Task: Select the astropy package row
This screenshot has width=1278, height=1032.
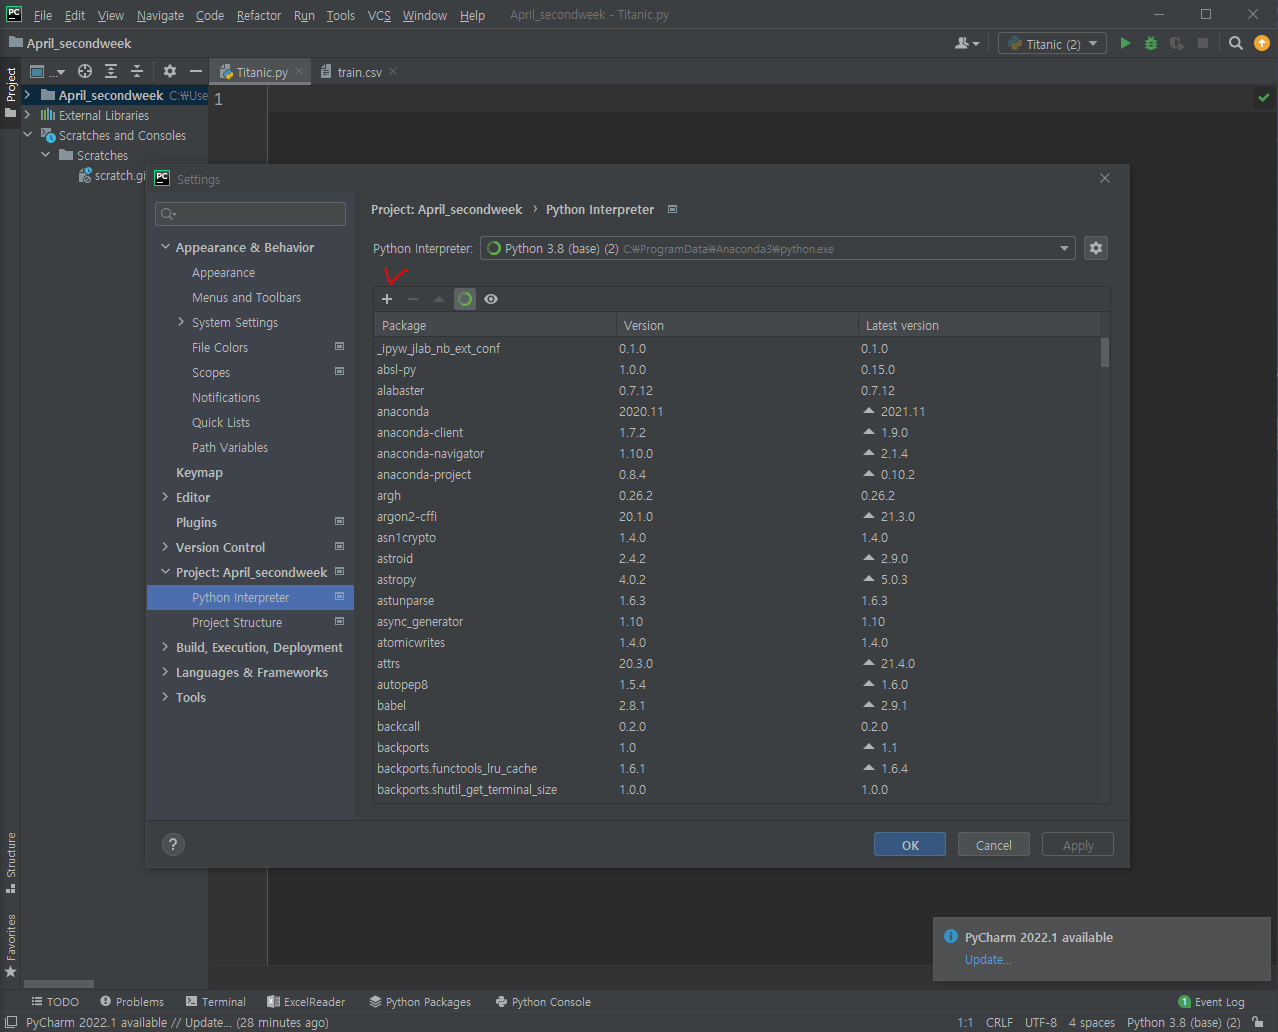Action: [737, 579]
